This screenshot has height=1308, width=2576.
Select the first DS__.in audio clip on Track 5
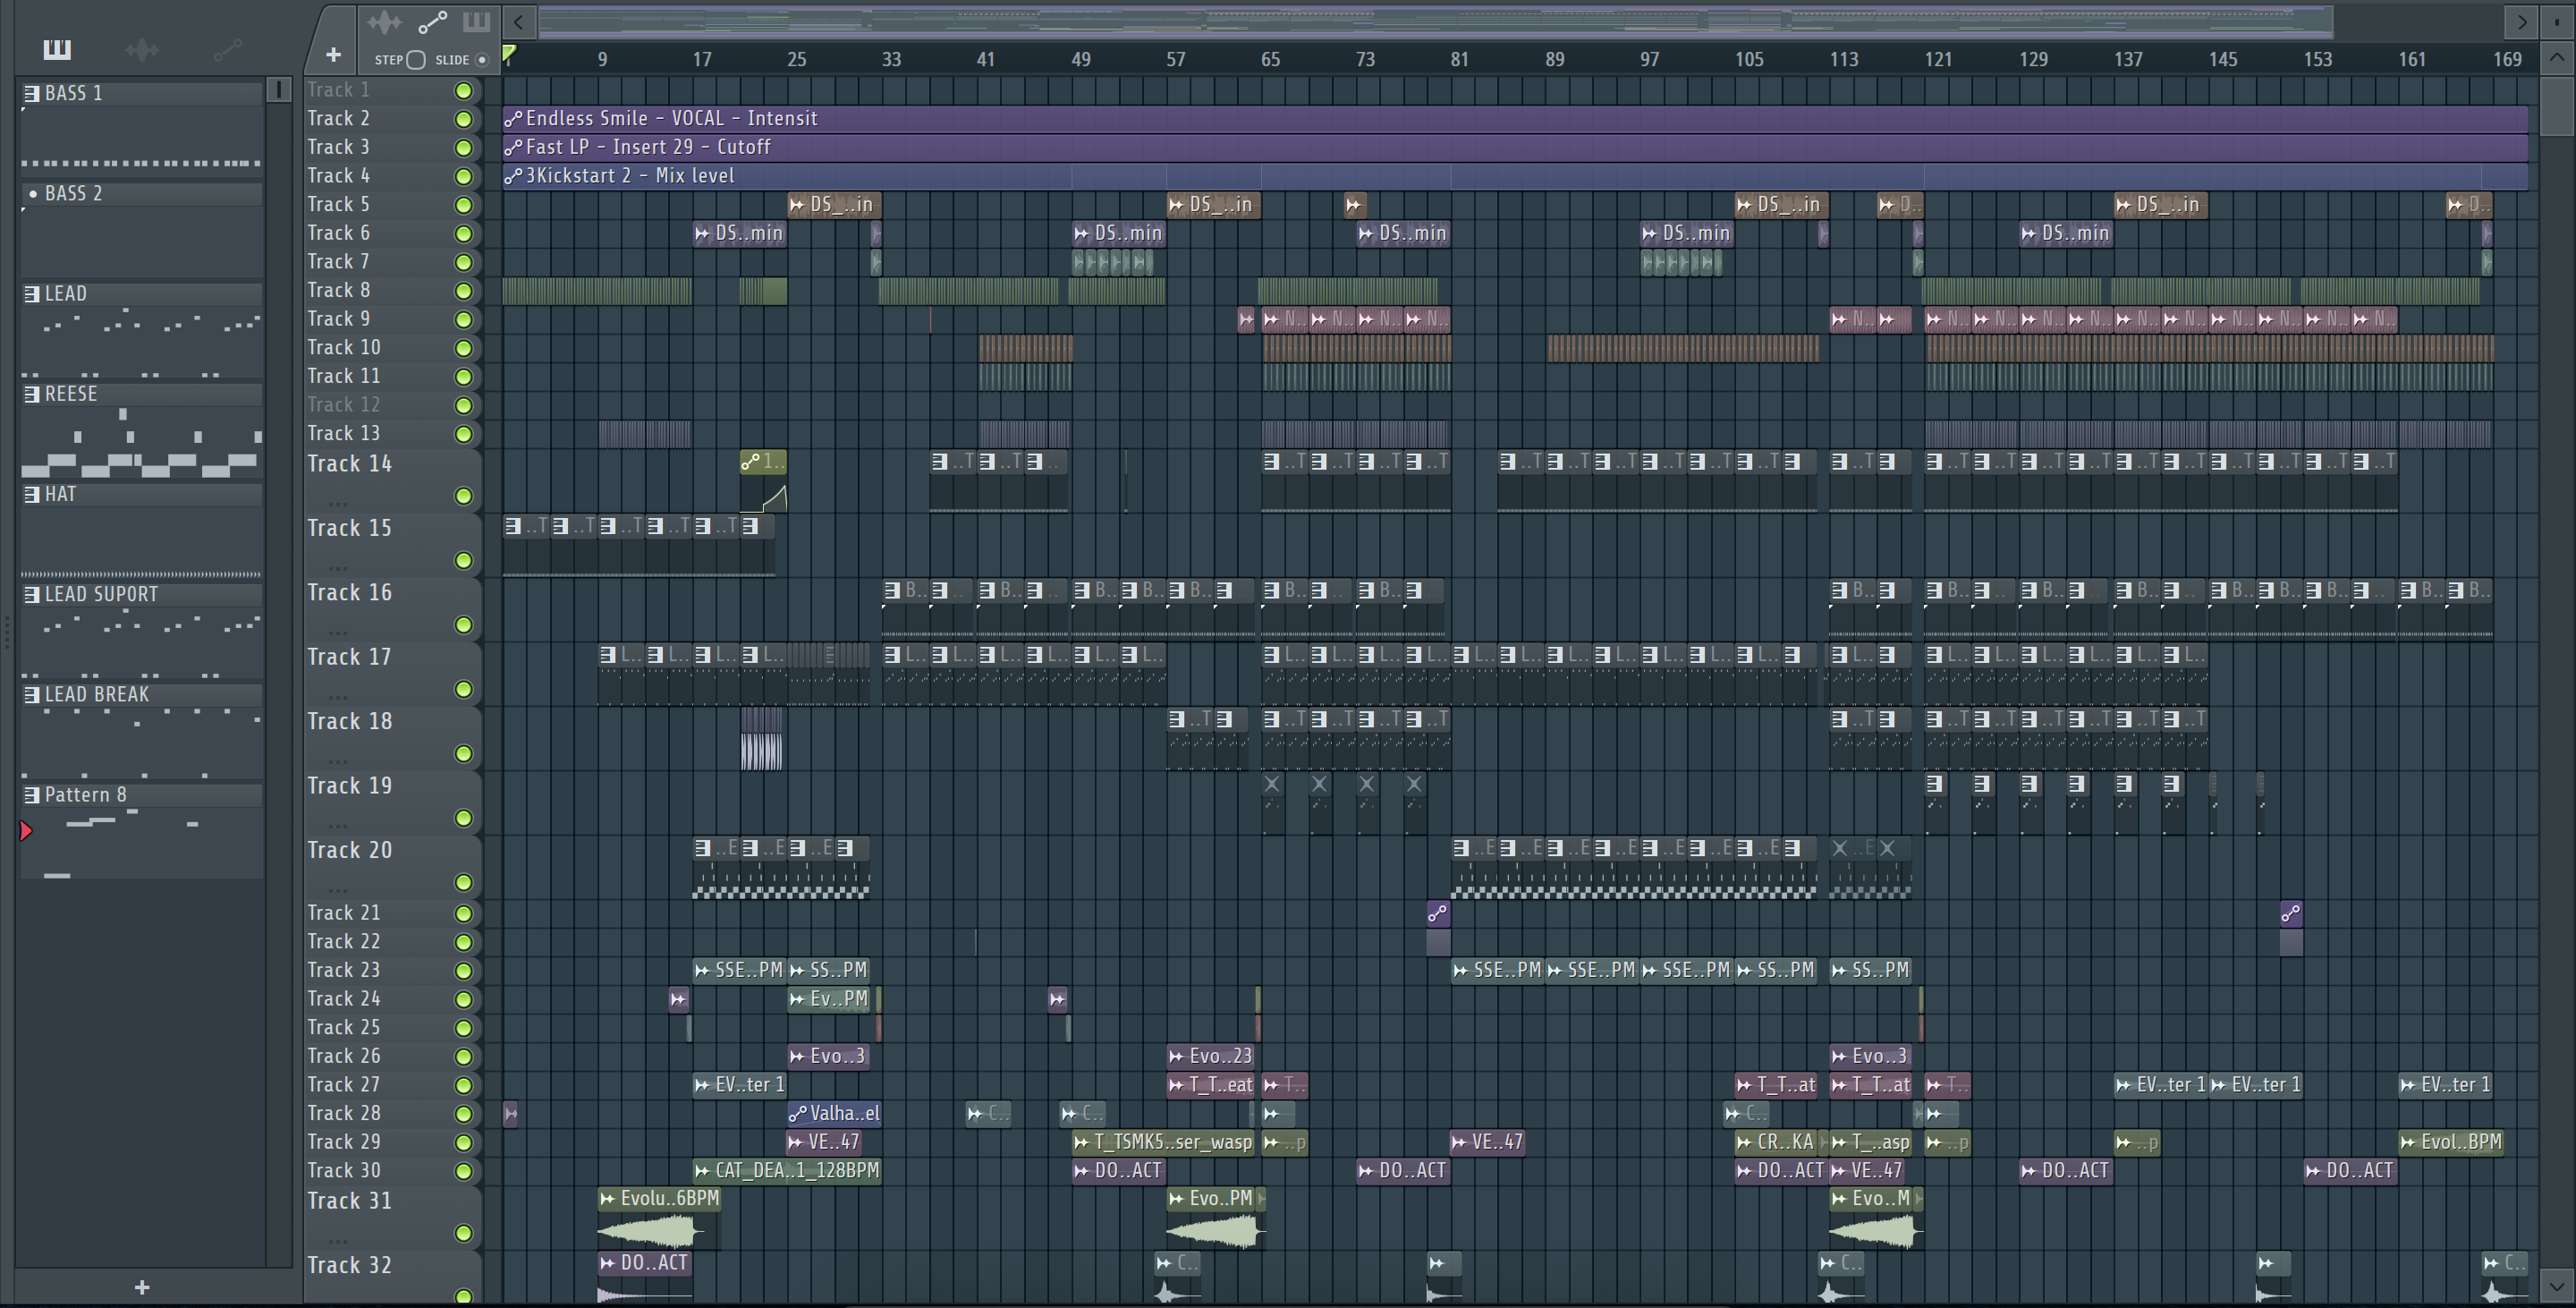tap(834, 204)
